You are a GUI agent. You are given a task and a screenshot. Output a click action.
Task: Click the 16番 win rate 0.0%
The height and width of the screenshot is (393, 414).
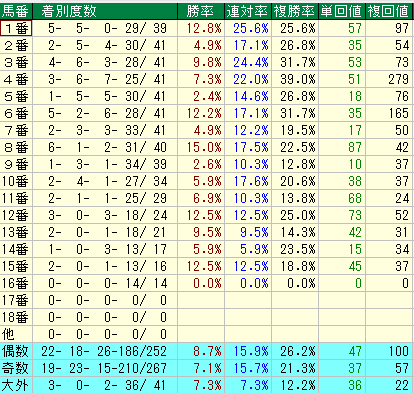pyautogui.click(x=207, y=283)
